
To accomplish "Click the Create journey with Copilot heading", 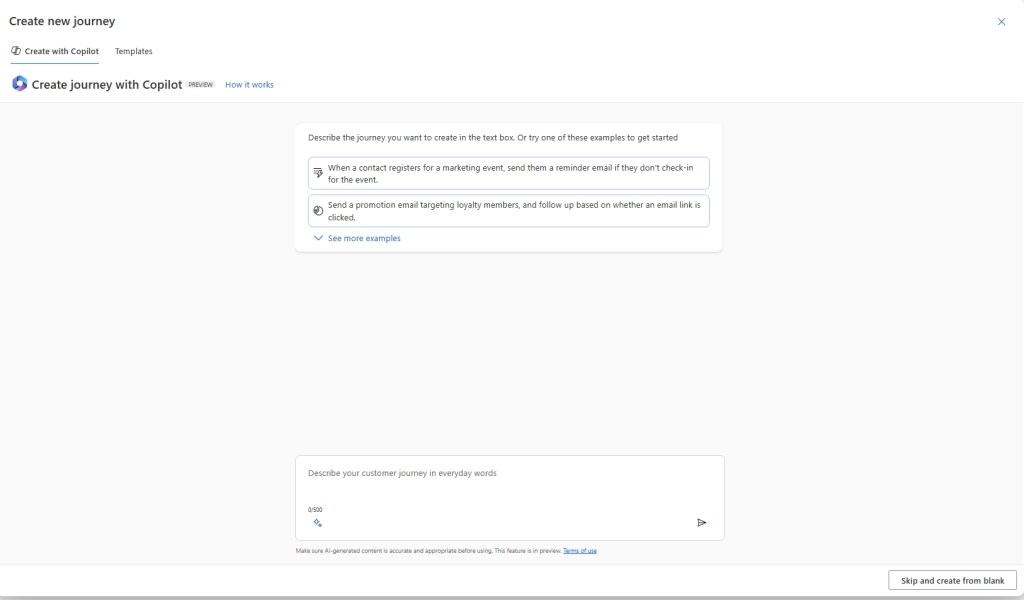I will 107,85.
